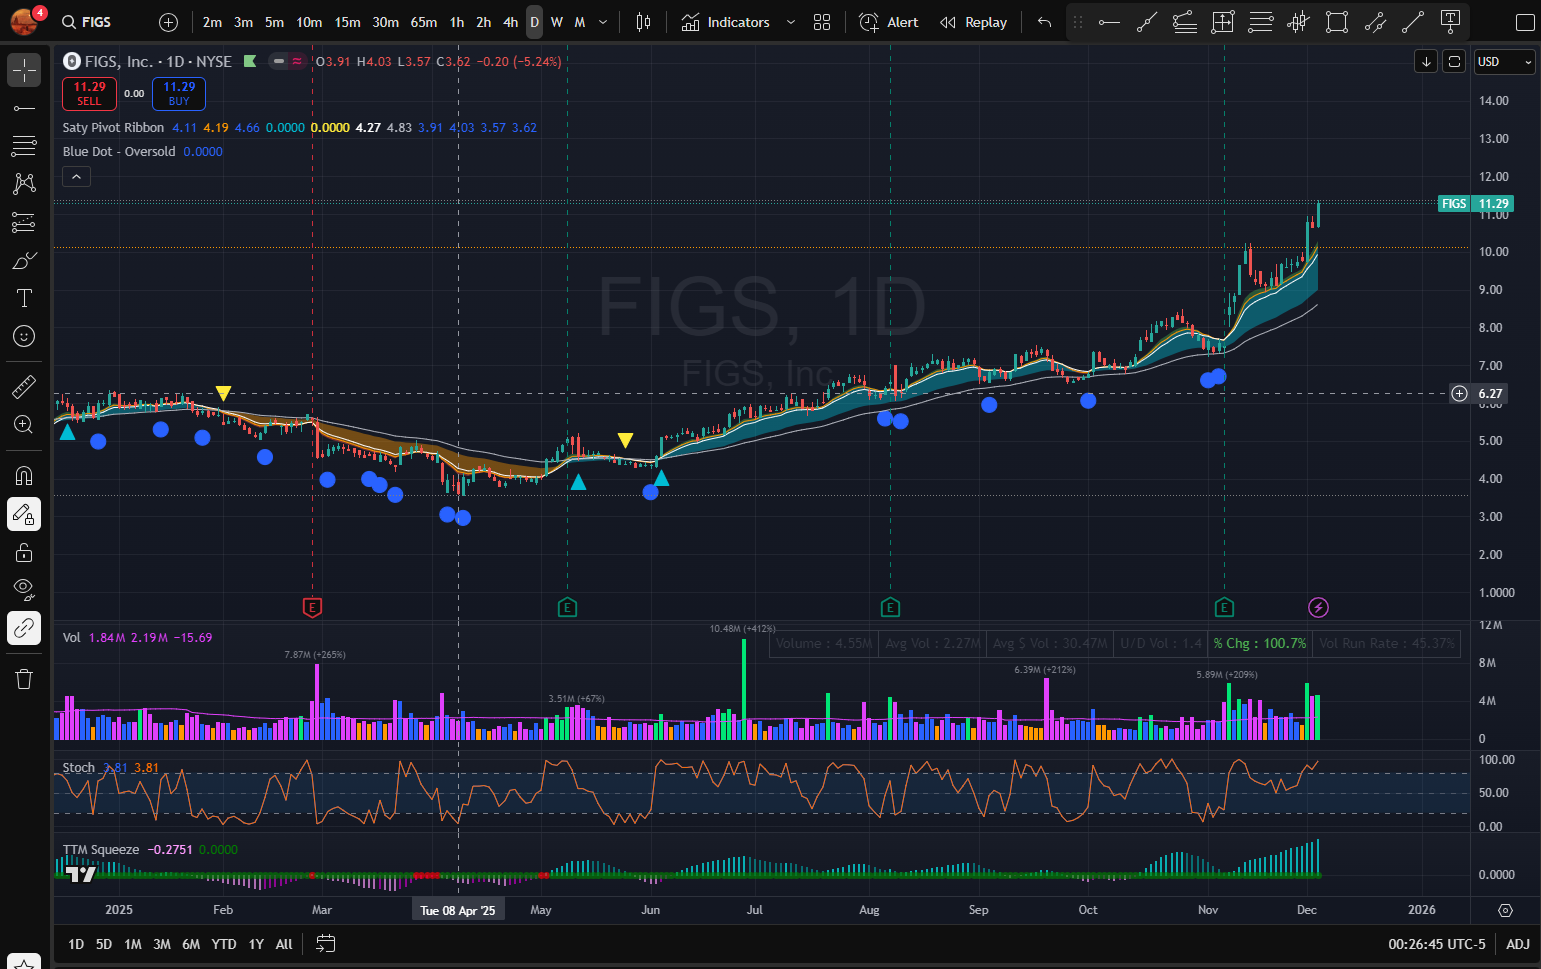Open the FIGS symbol search

[87, 22]
